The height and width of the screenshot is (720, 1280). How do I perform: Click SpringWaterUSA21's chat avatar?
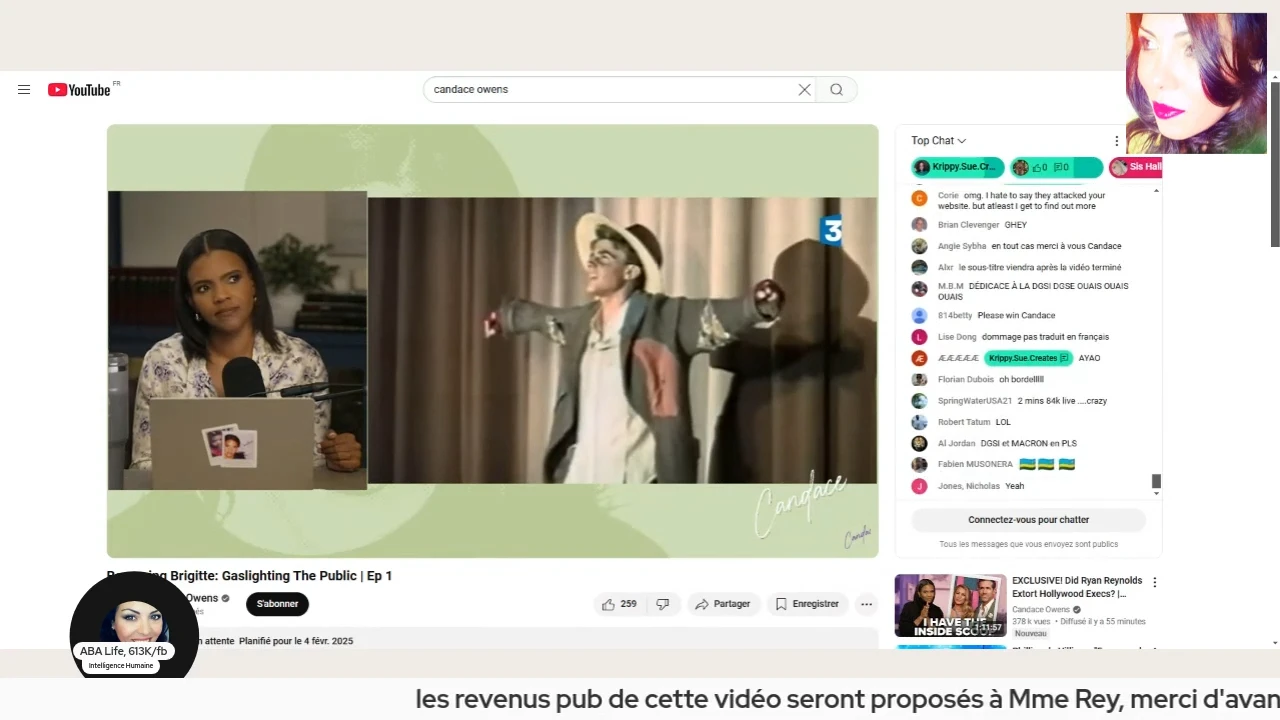point(919,401)
